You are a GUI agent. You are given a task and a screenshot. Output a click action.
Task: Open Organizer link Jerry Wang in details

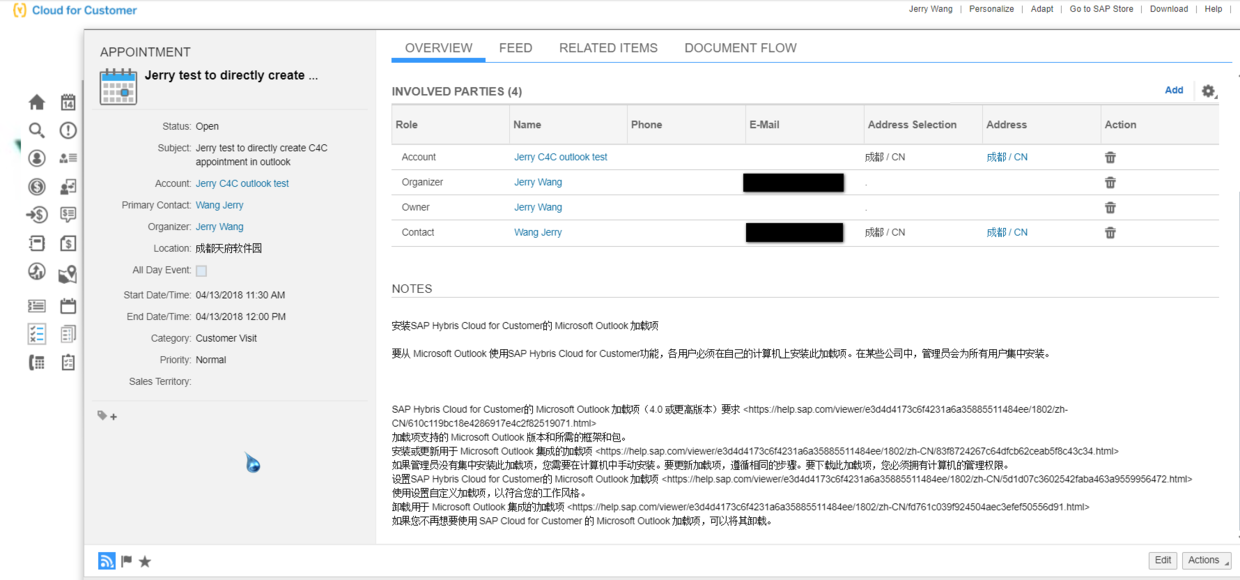coord(219,227)
